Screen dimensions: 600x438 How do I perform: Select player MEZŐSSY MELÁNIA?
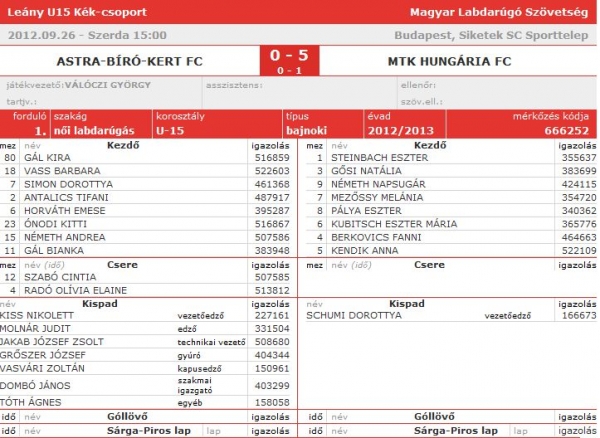(377, 197)
